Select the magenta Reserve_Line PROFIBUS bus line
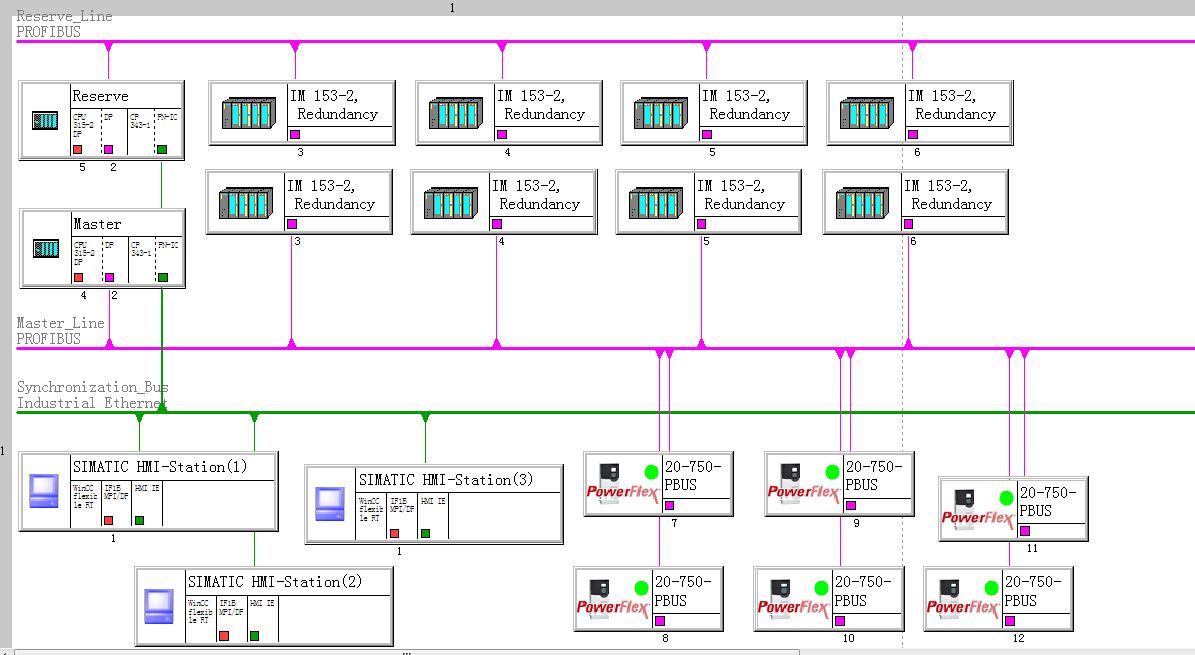Image resolution: width=1195 pixels, height=655 pixels. tap(605, 41)
